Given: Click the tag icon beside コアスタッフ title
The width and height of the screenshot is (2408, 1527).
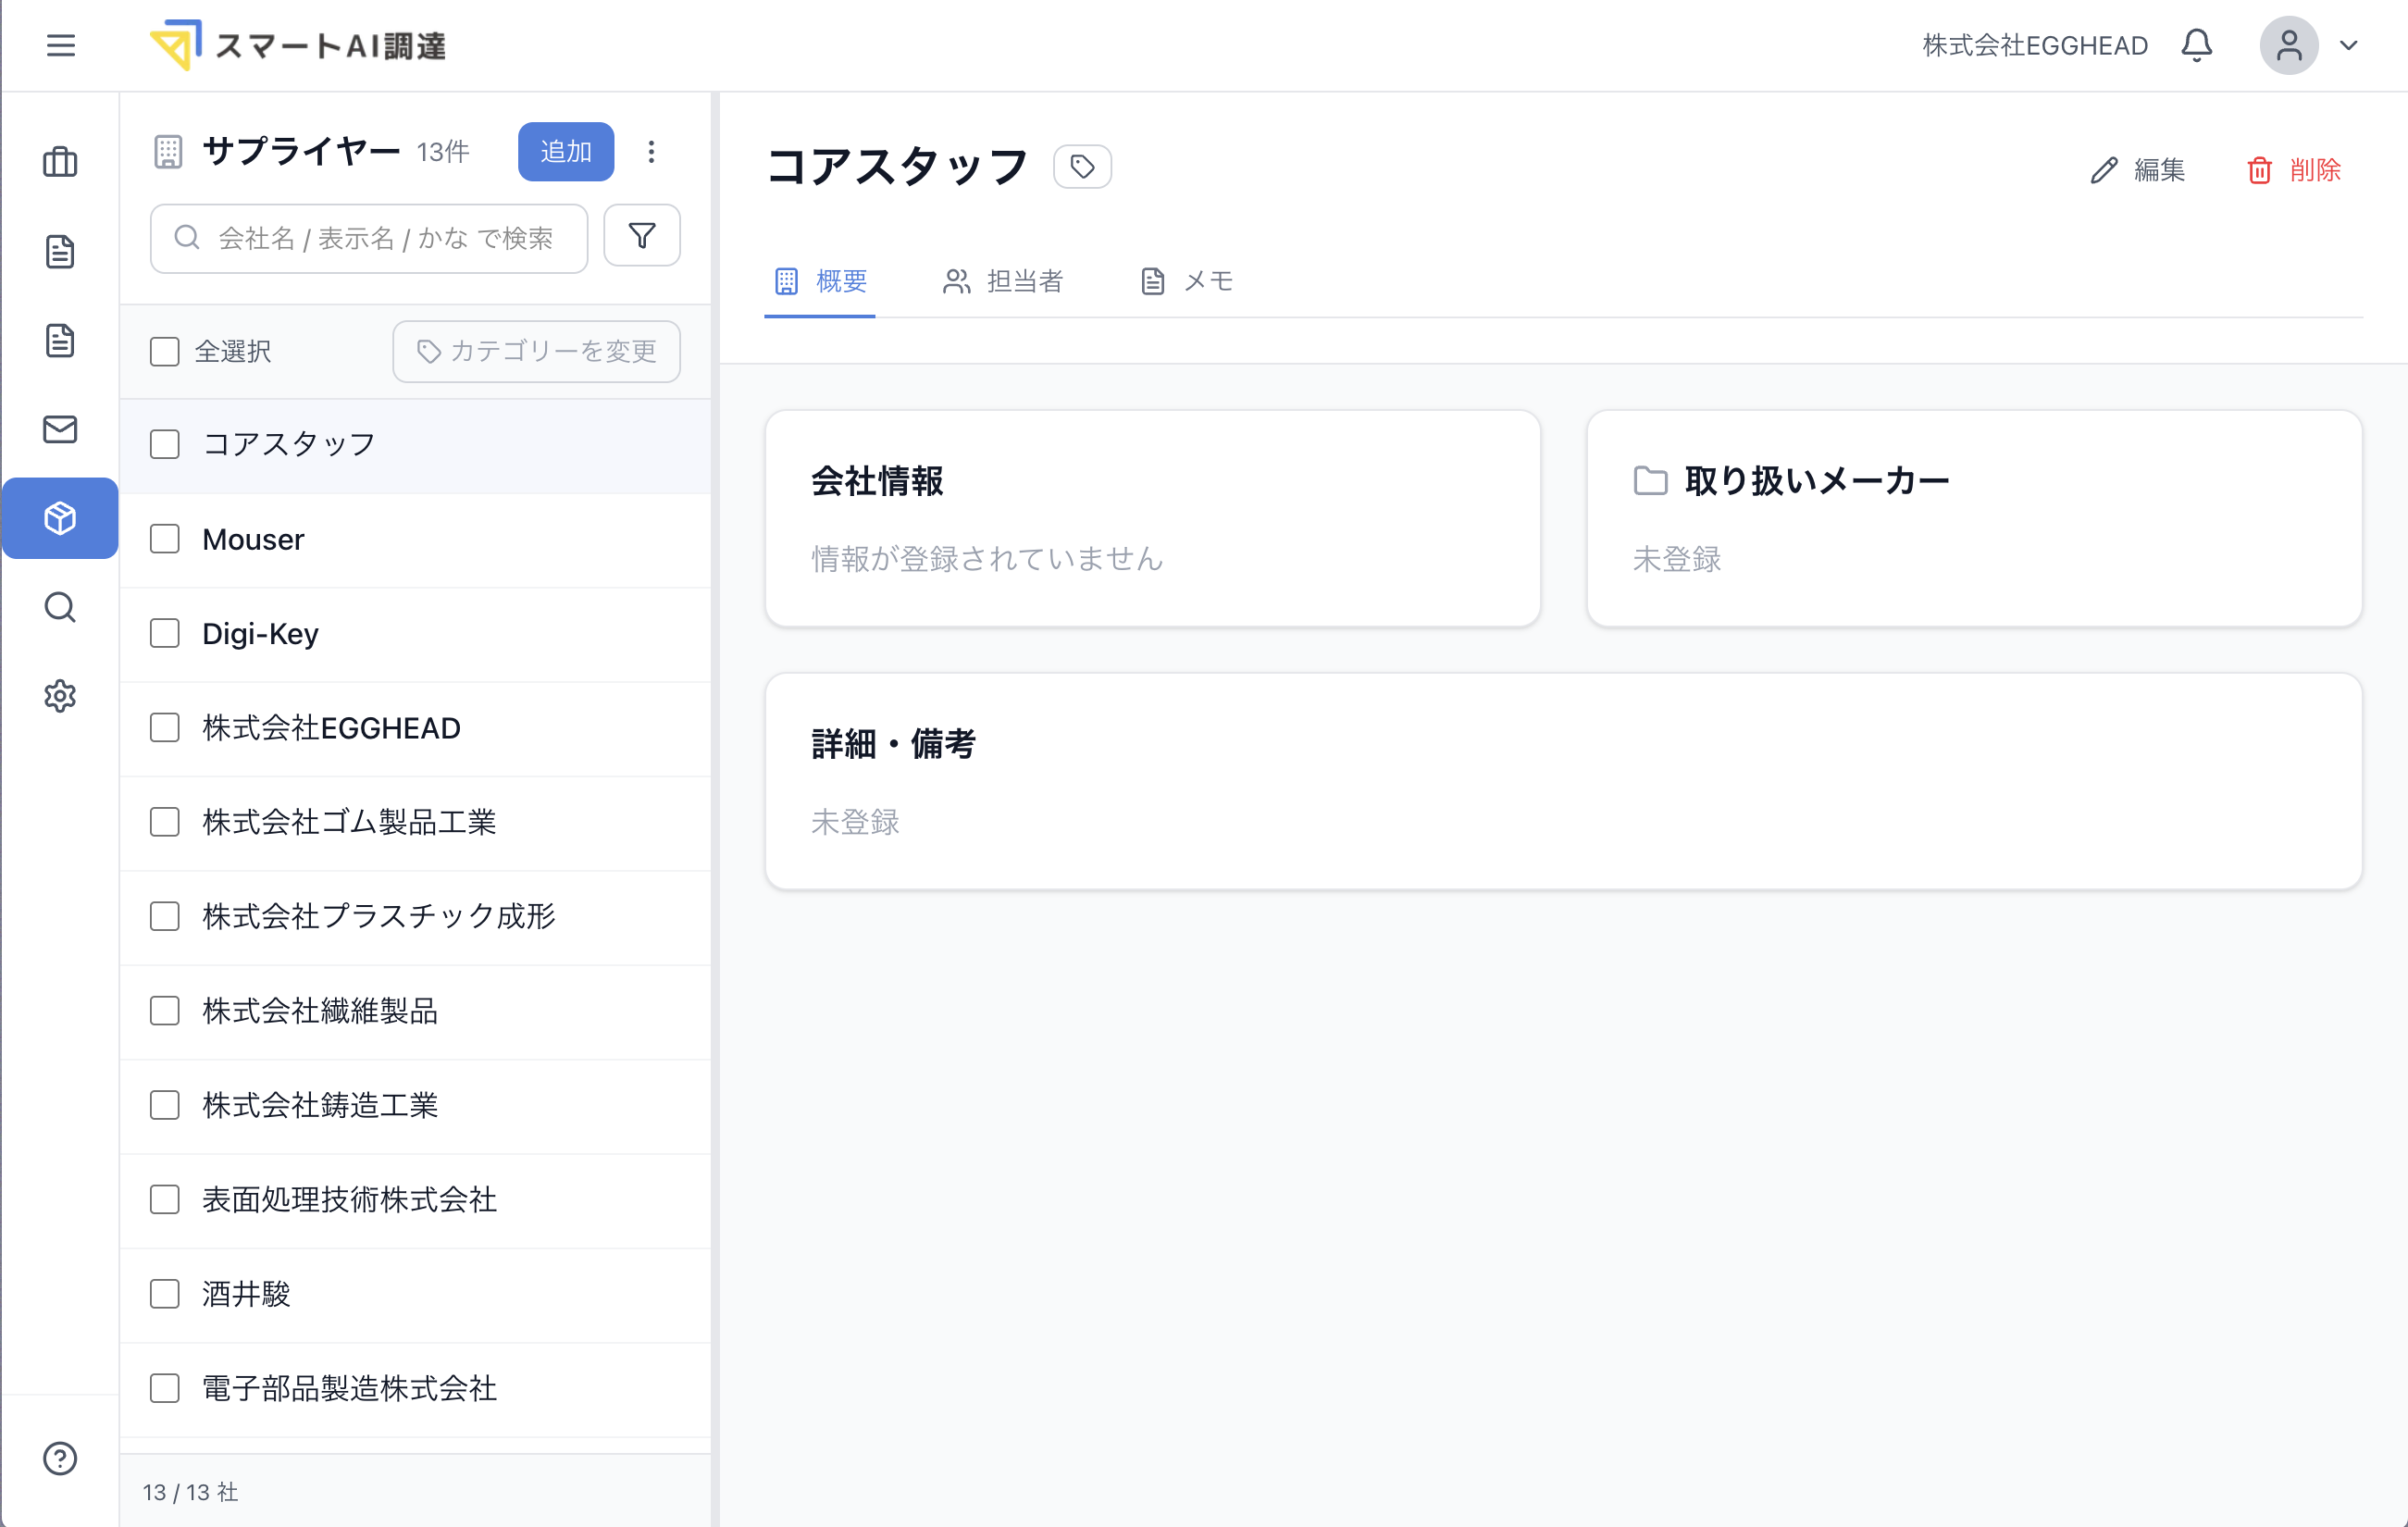Looking at the screenshot, I should click(1082, 166).
